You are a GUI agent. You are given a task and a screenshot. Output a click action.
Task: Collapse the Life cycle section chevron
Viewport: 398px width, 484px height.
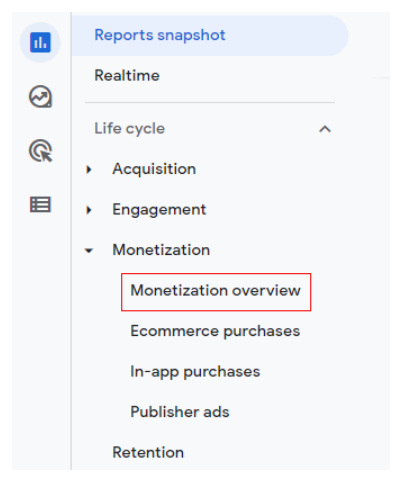pos(325,129)
